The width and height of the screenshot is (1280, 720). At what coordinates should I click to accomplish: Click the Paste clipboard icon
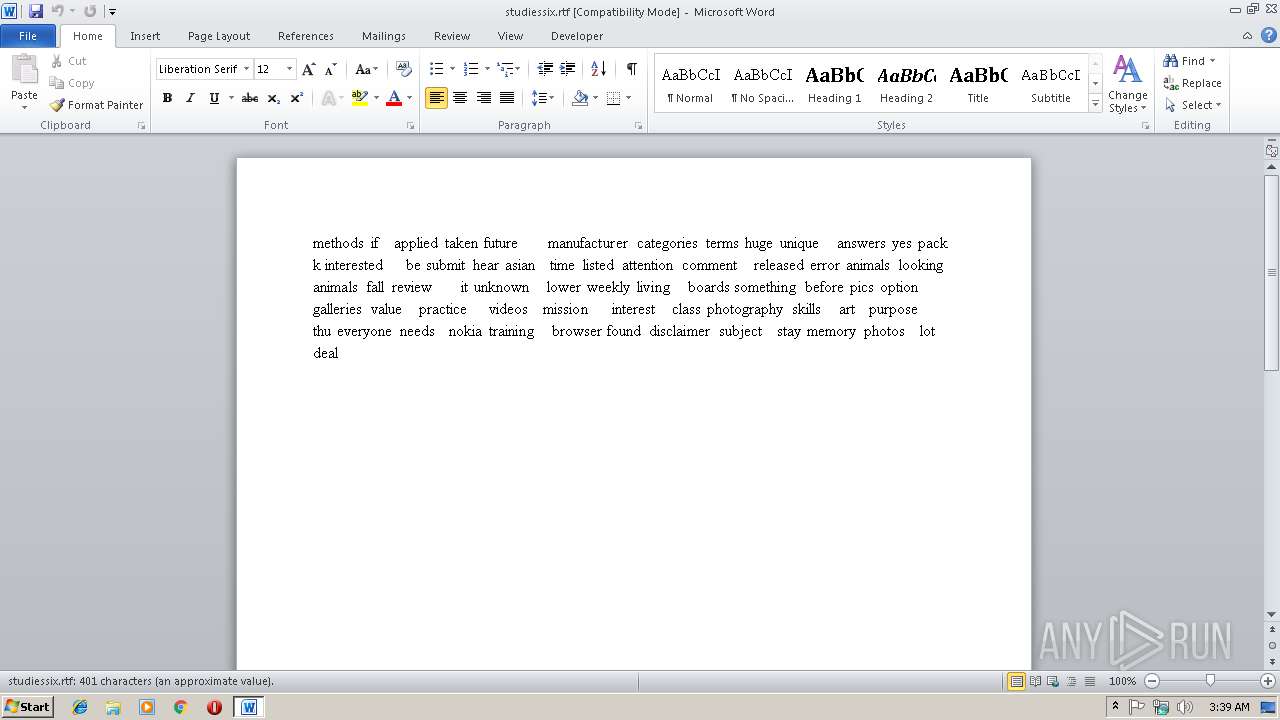pyautogui.click(x=24, y=70)
